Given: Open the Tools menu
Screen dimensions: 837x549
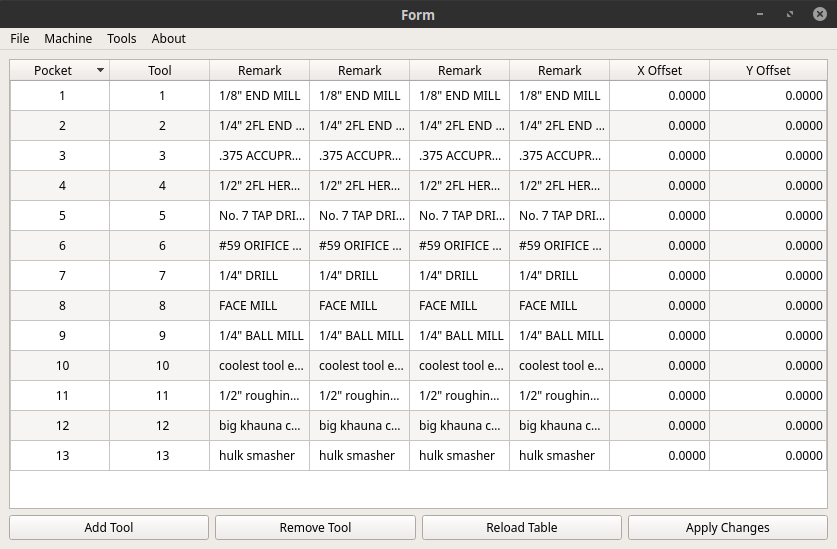Looking at the screenshot, I should click(x=122, y=38).
